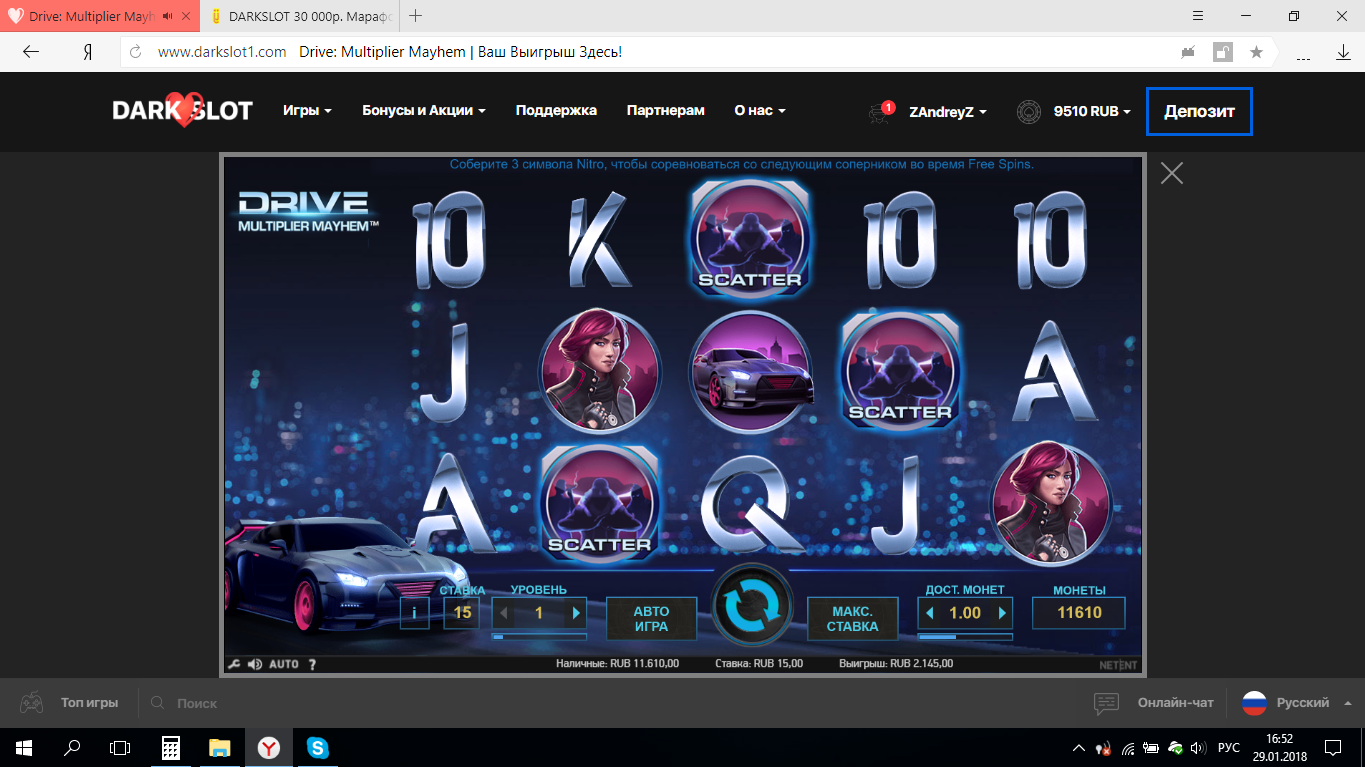Open Windows taskbar search
The width and height of the screenshot is (1365, 767).
coord(72,747)
